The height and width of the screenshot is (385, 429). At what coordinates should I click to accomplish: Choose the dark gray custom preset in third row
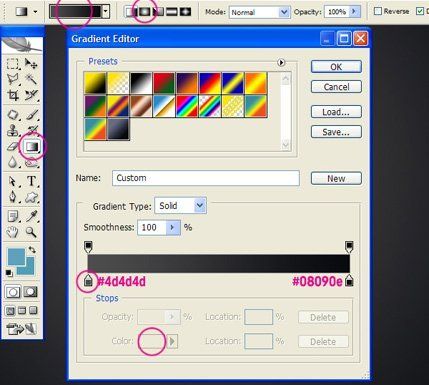(x=118, y=129)
